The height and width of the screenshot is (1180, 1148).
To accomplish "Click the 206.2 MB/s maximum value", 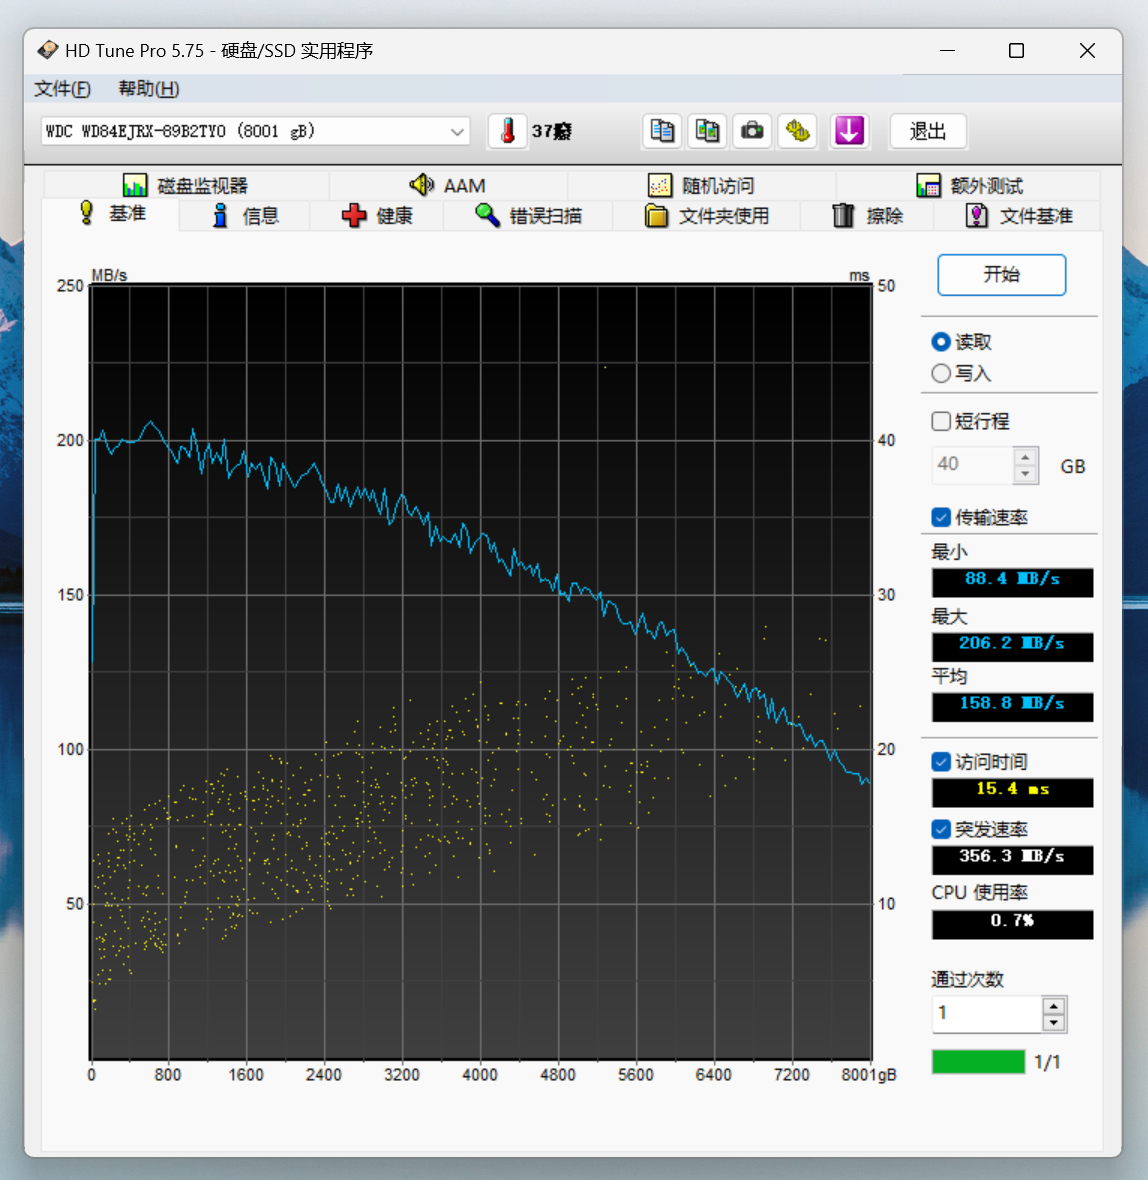I will pos(1012,646).
